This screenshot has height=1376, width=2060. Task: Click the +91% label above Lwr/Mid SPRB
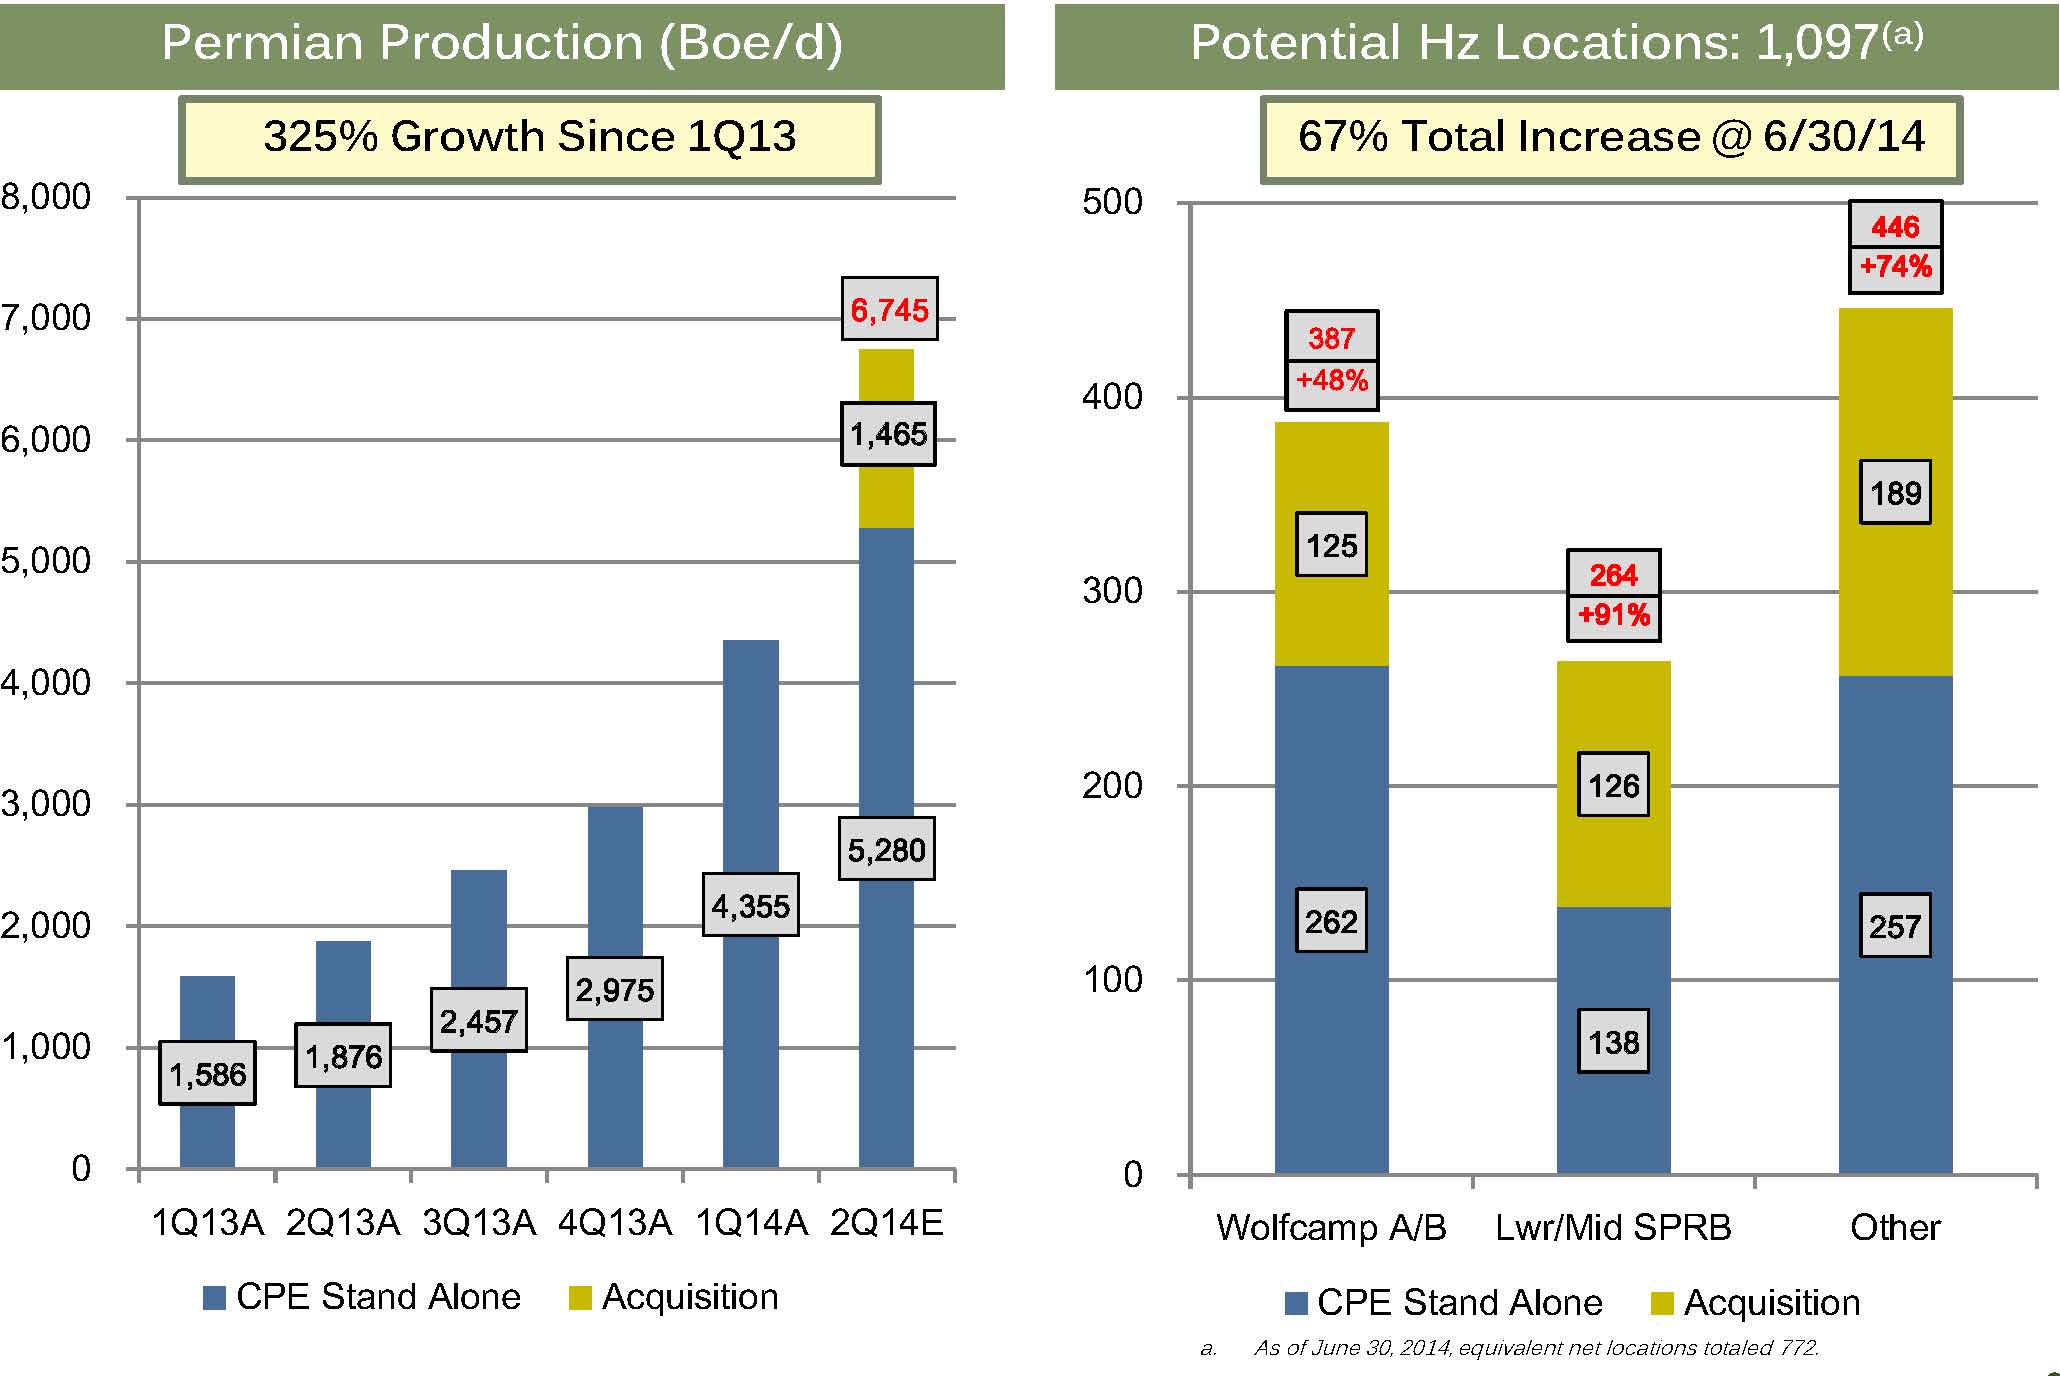[1613, 614]
